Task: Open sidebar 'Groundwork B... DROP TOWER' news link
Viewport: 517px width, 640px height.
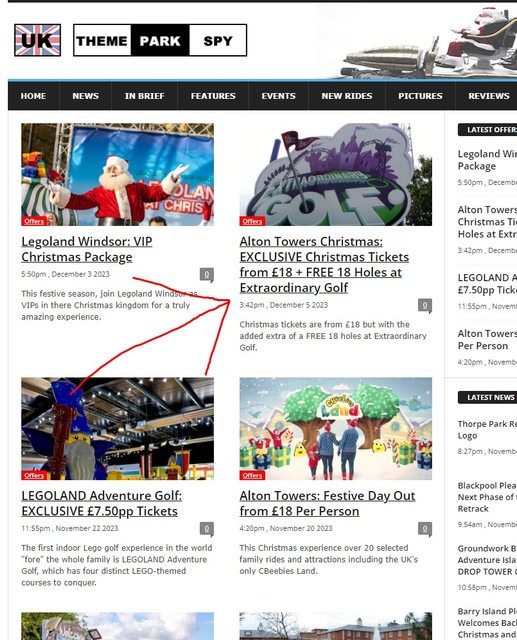Action: 487,560
